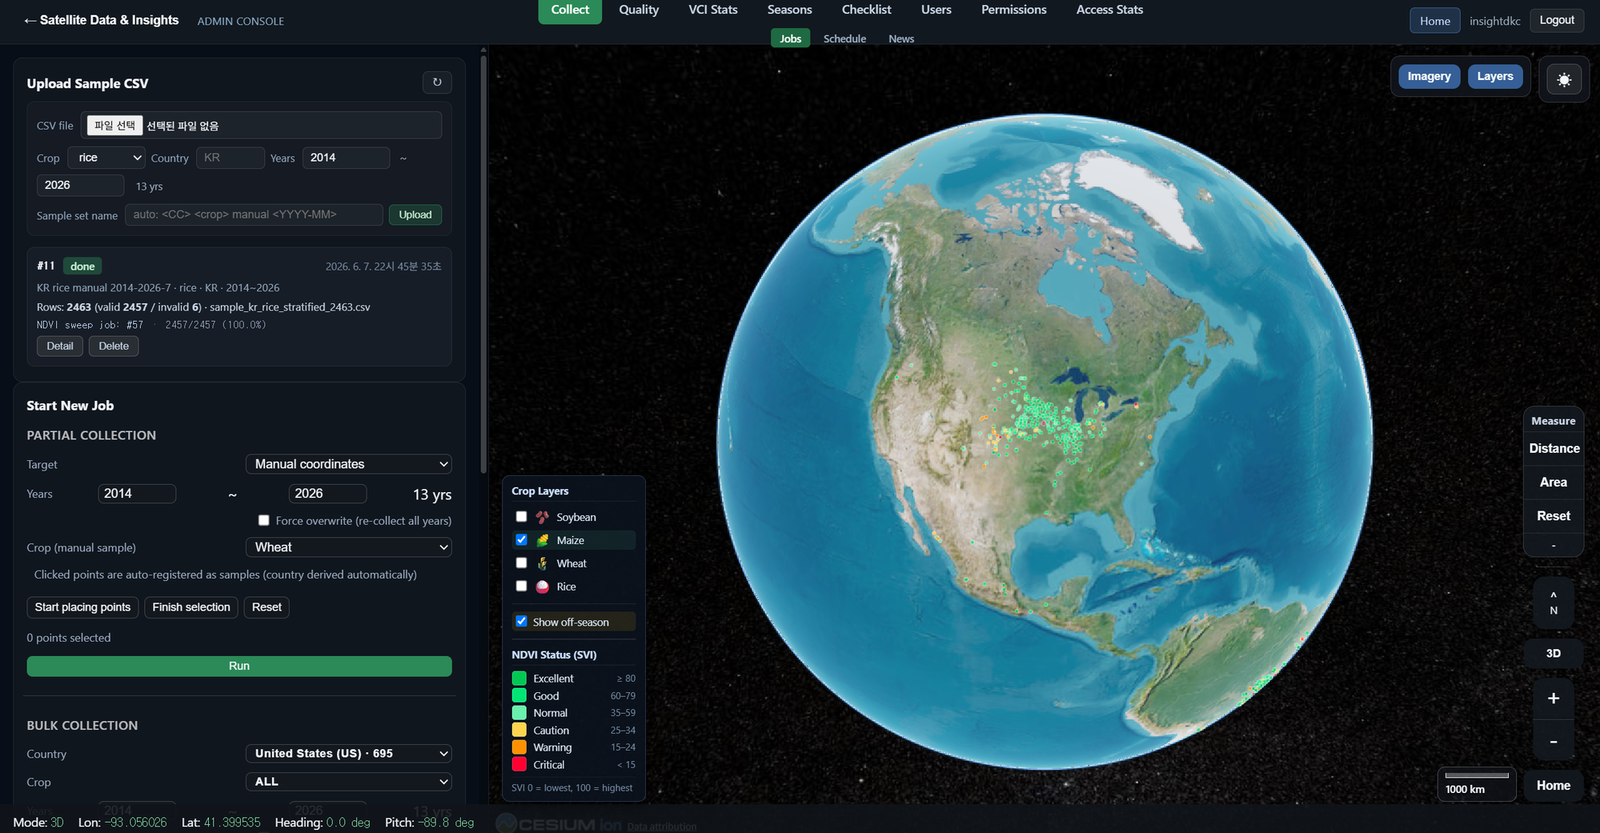Click the green Run button
This screenshot has width=1600, height=833.
tap(239, 666)
